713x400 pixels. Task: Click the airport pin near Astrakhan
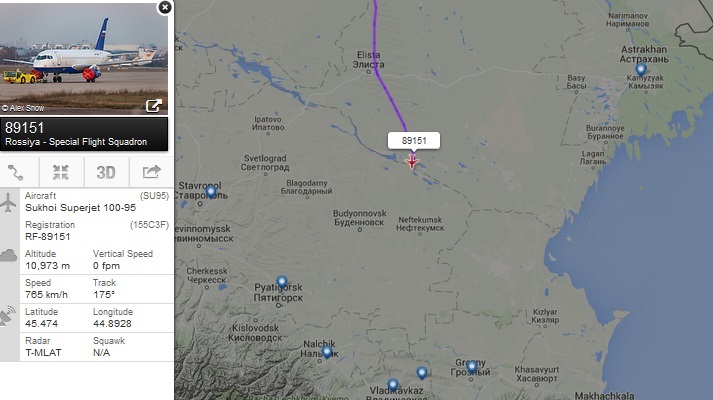pyautogui.click(x=641, y=70)
